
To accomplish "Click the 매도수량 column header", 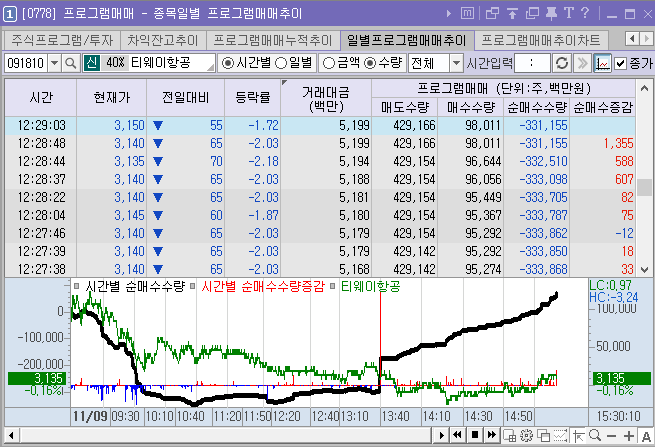I will [x=405, y=107].
